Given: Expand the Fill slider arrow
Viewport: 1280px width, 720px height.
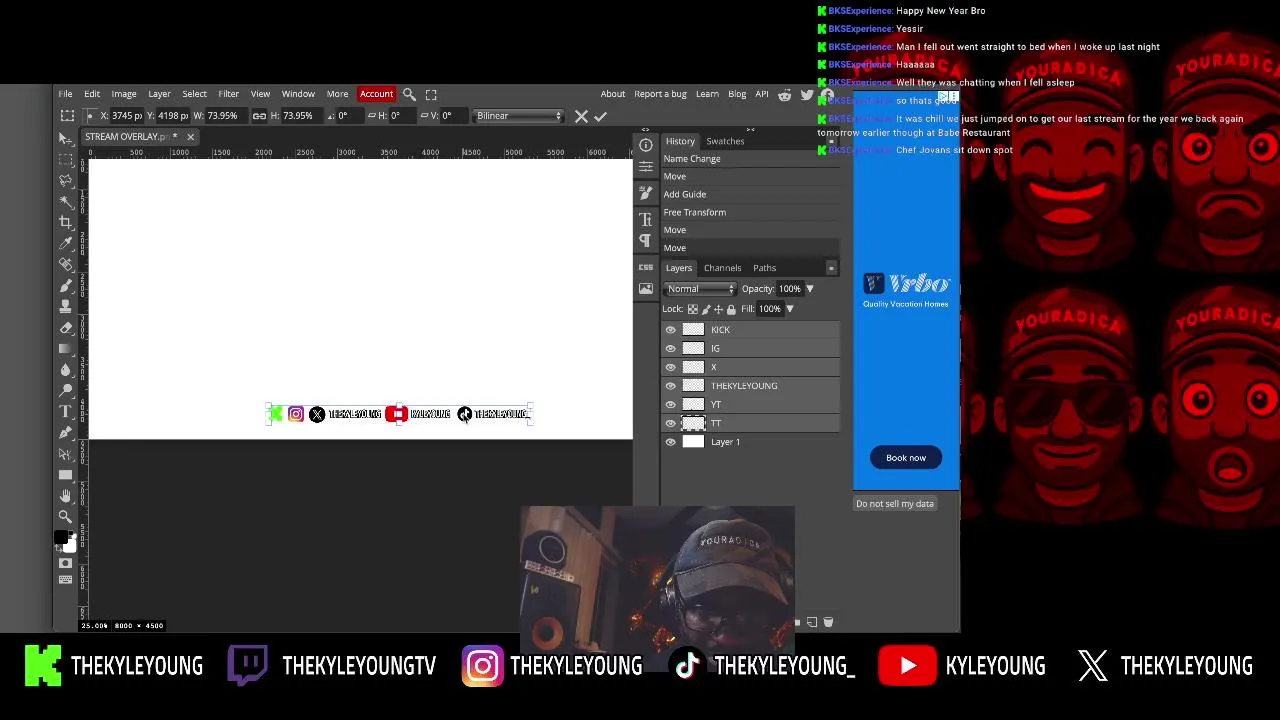Looking at the screenshot, I should coord(789,309).
